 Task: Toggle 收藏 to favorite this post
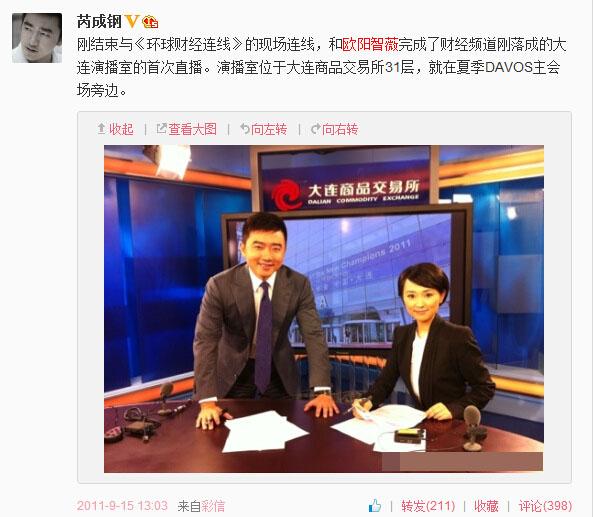486,506
